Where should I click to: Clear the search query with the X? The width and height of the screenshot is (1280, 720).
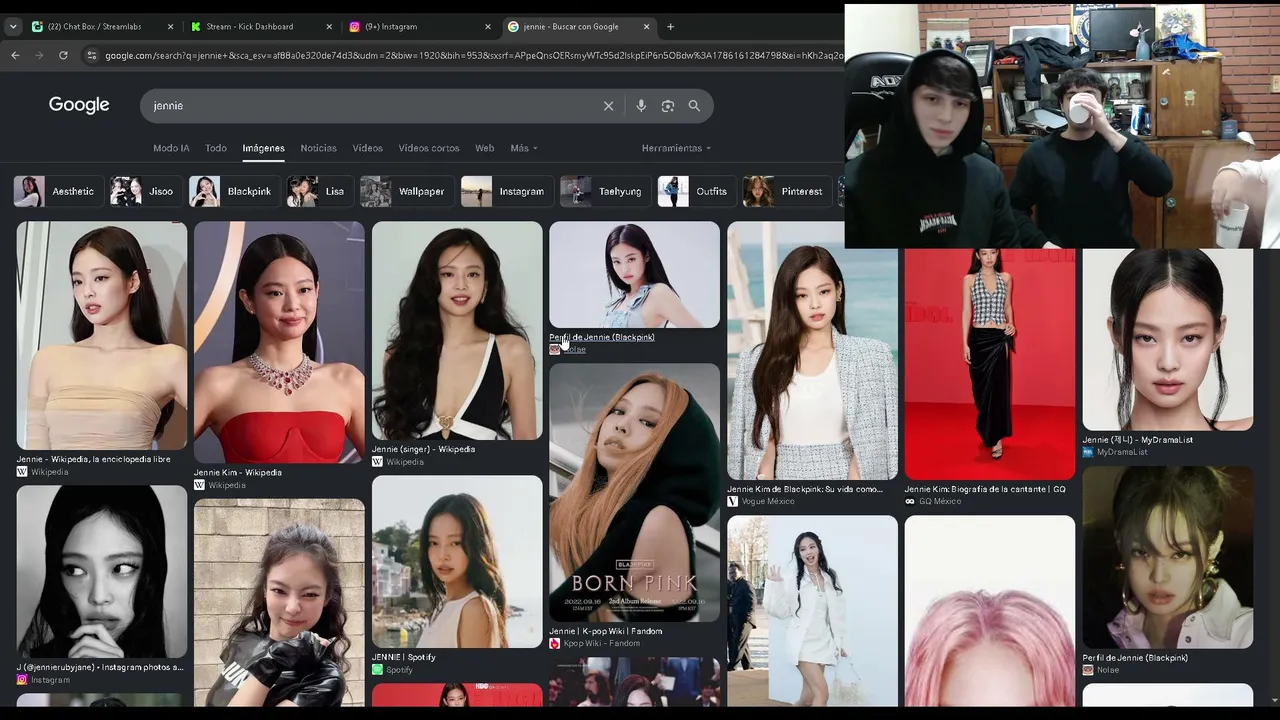point(608,105)
